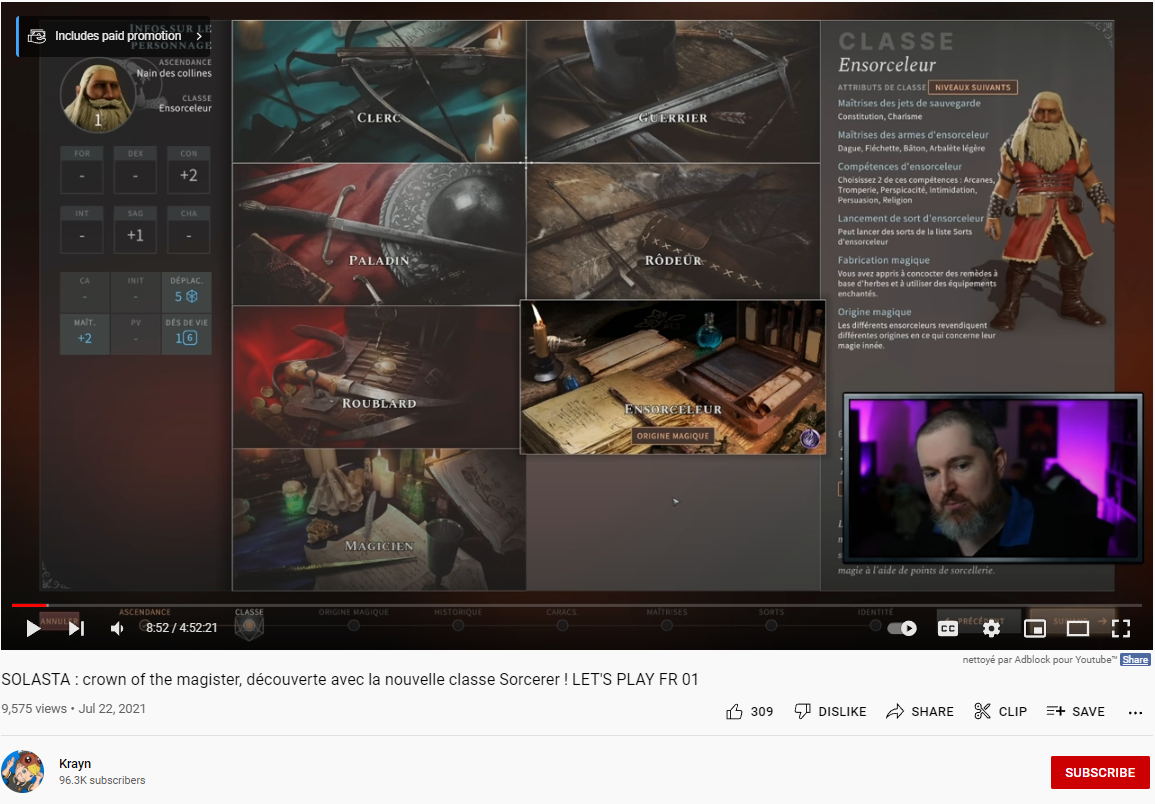Select the Magicien class card
This screenshot has height=804, width=1155.
[379, 520]
